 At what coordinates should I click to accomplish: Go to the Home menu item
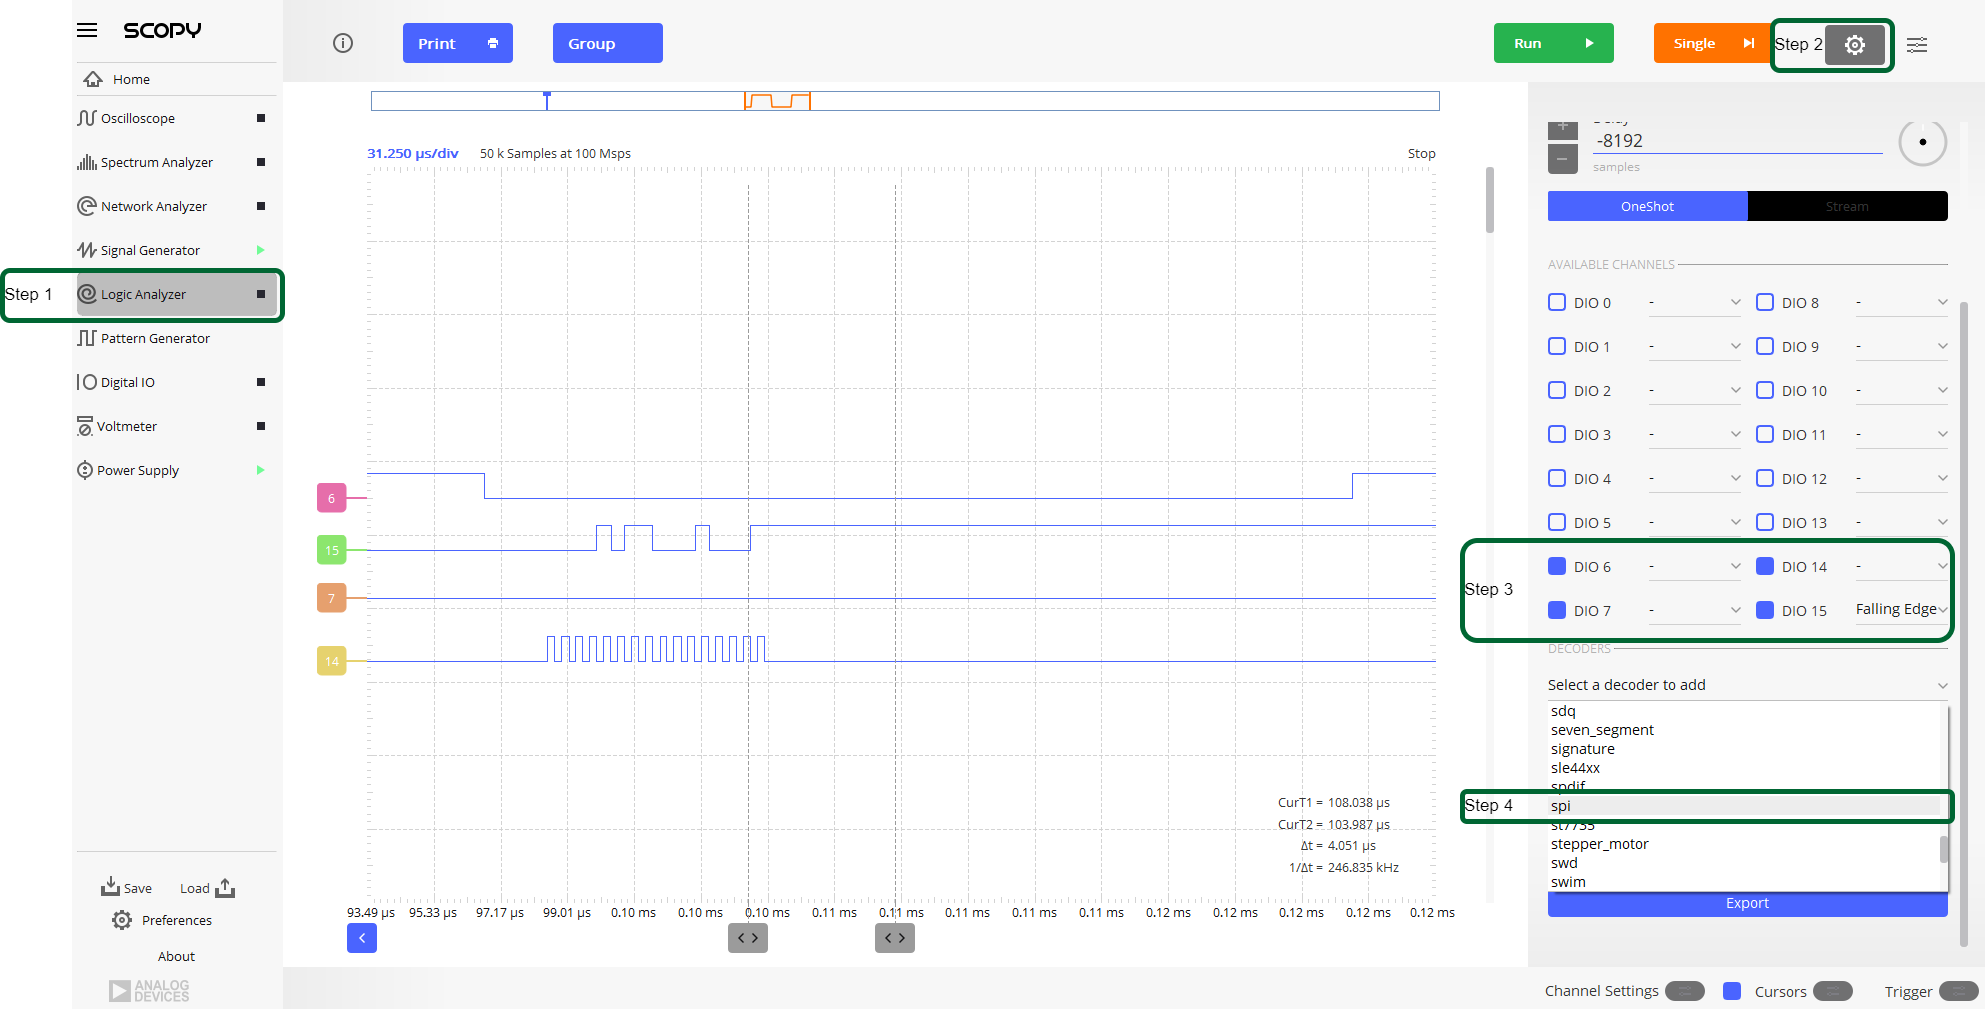[x=129, y=79]
